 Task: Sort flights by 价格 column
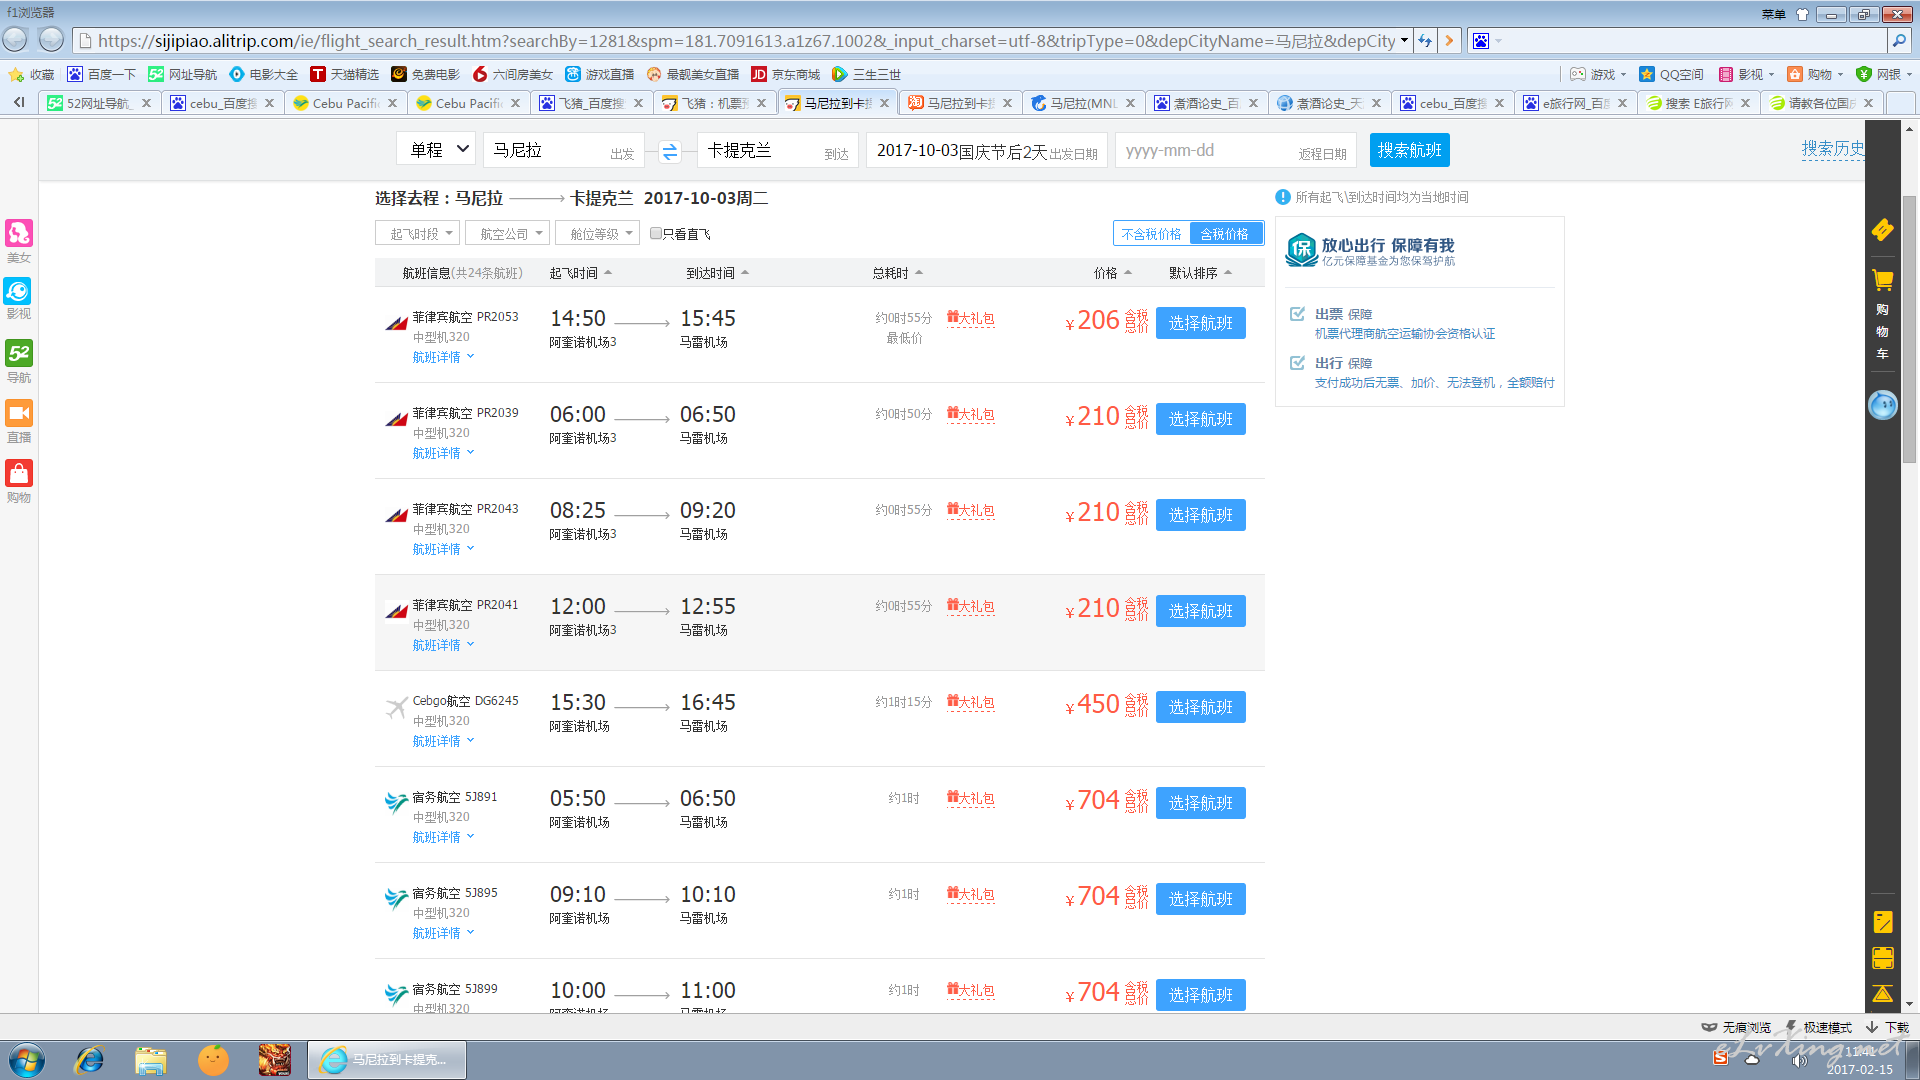(x=1112, y=273)
